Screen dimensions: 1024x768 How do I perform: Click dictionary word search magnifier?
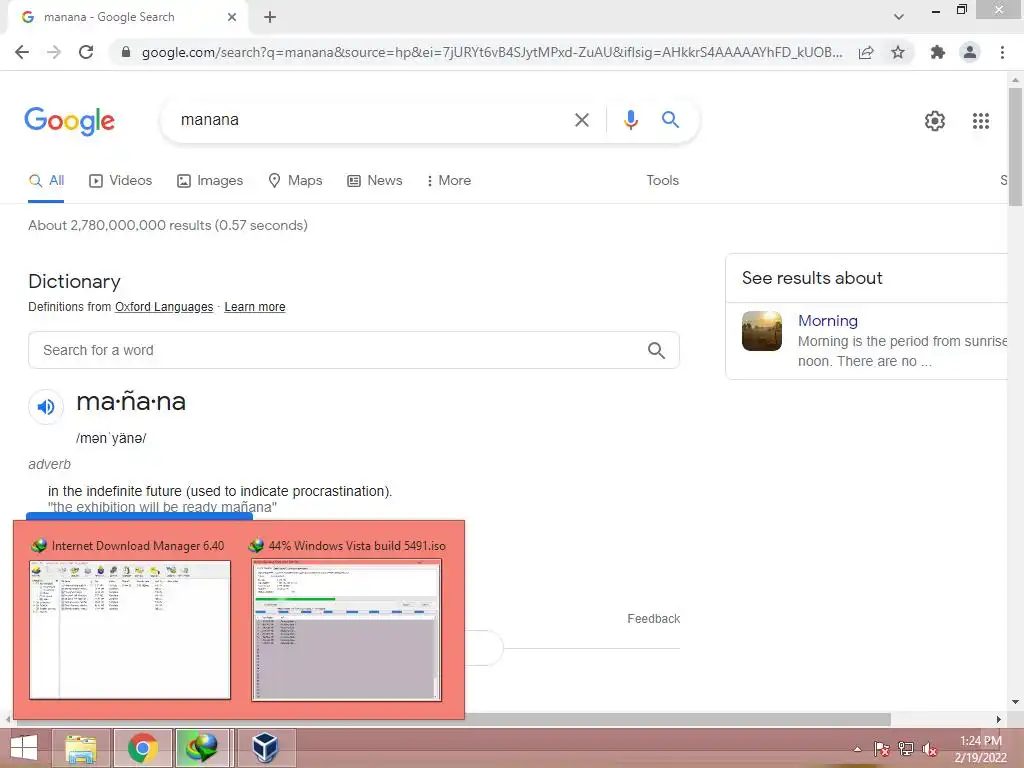tap(656, 350)
